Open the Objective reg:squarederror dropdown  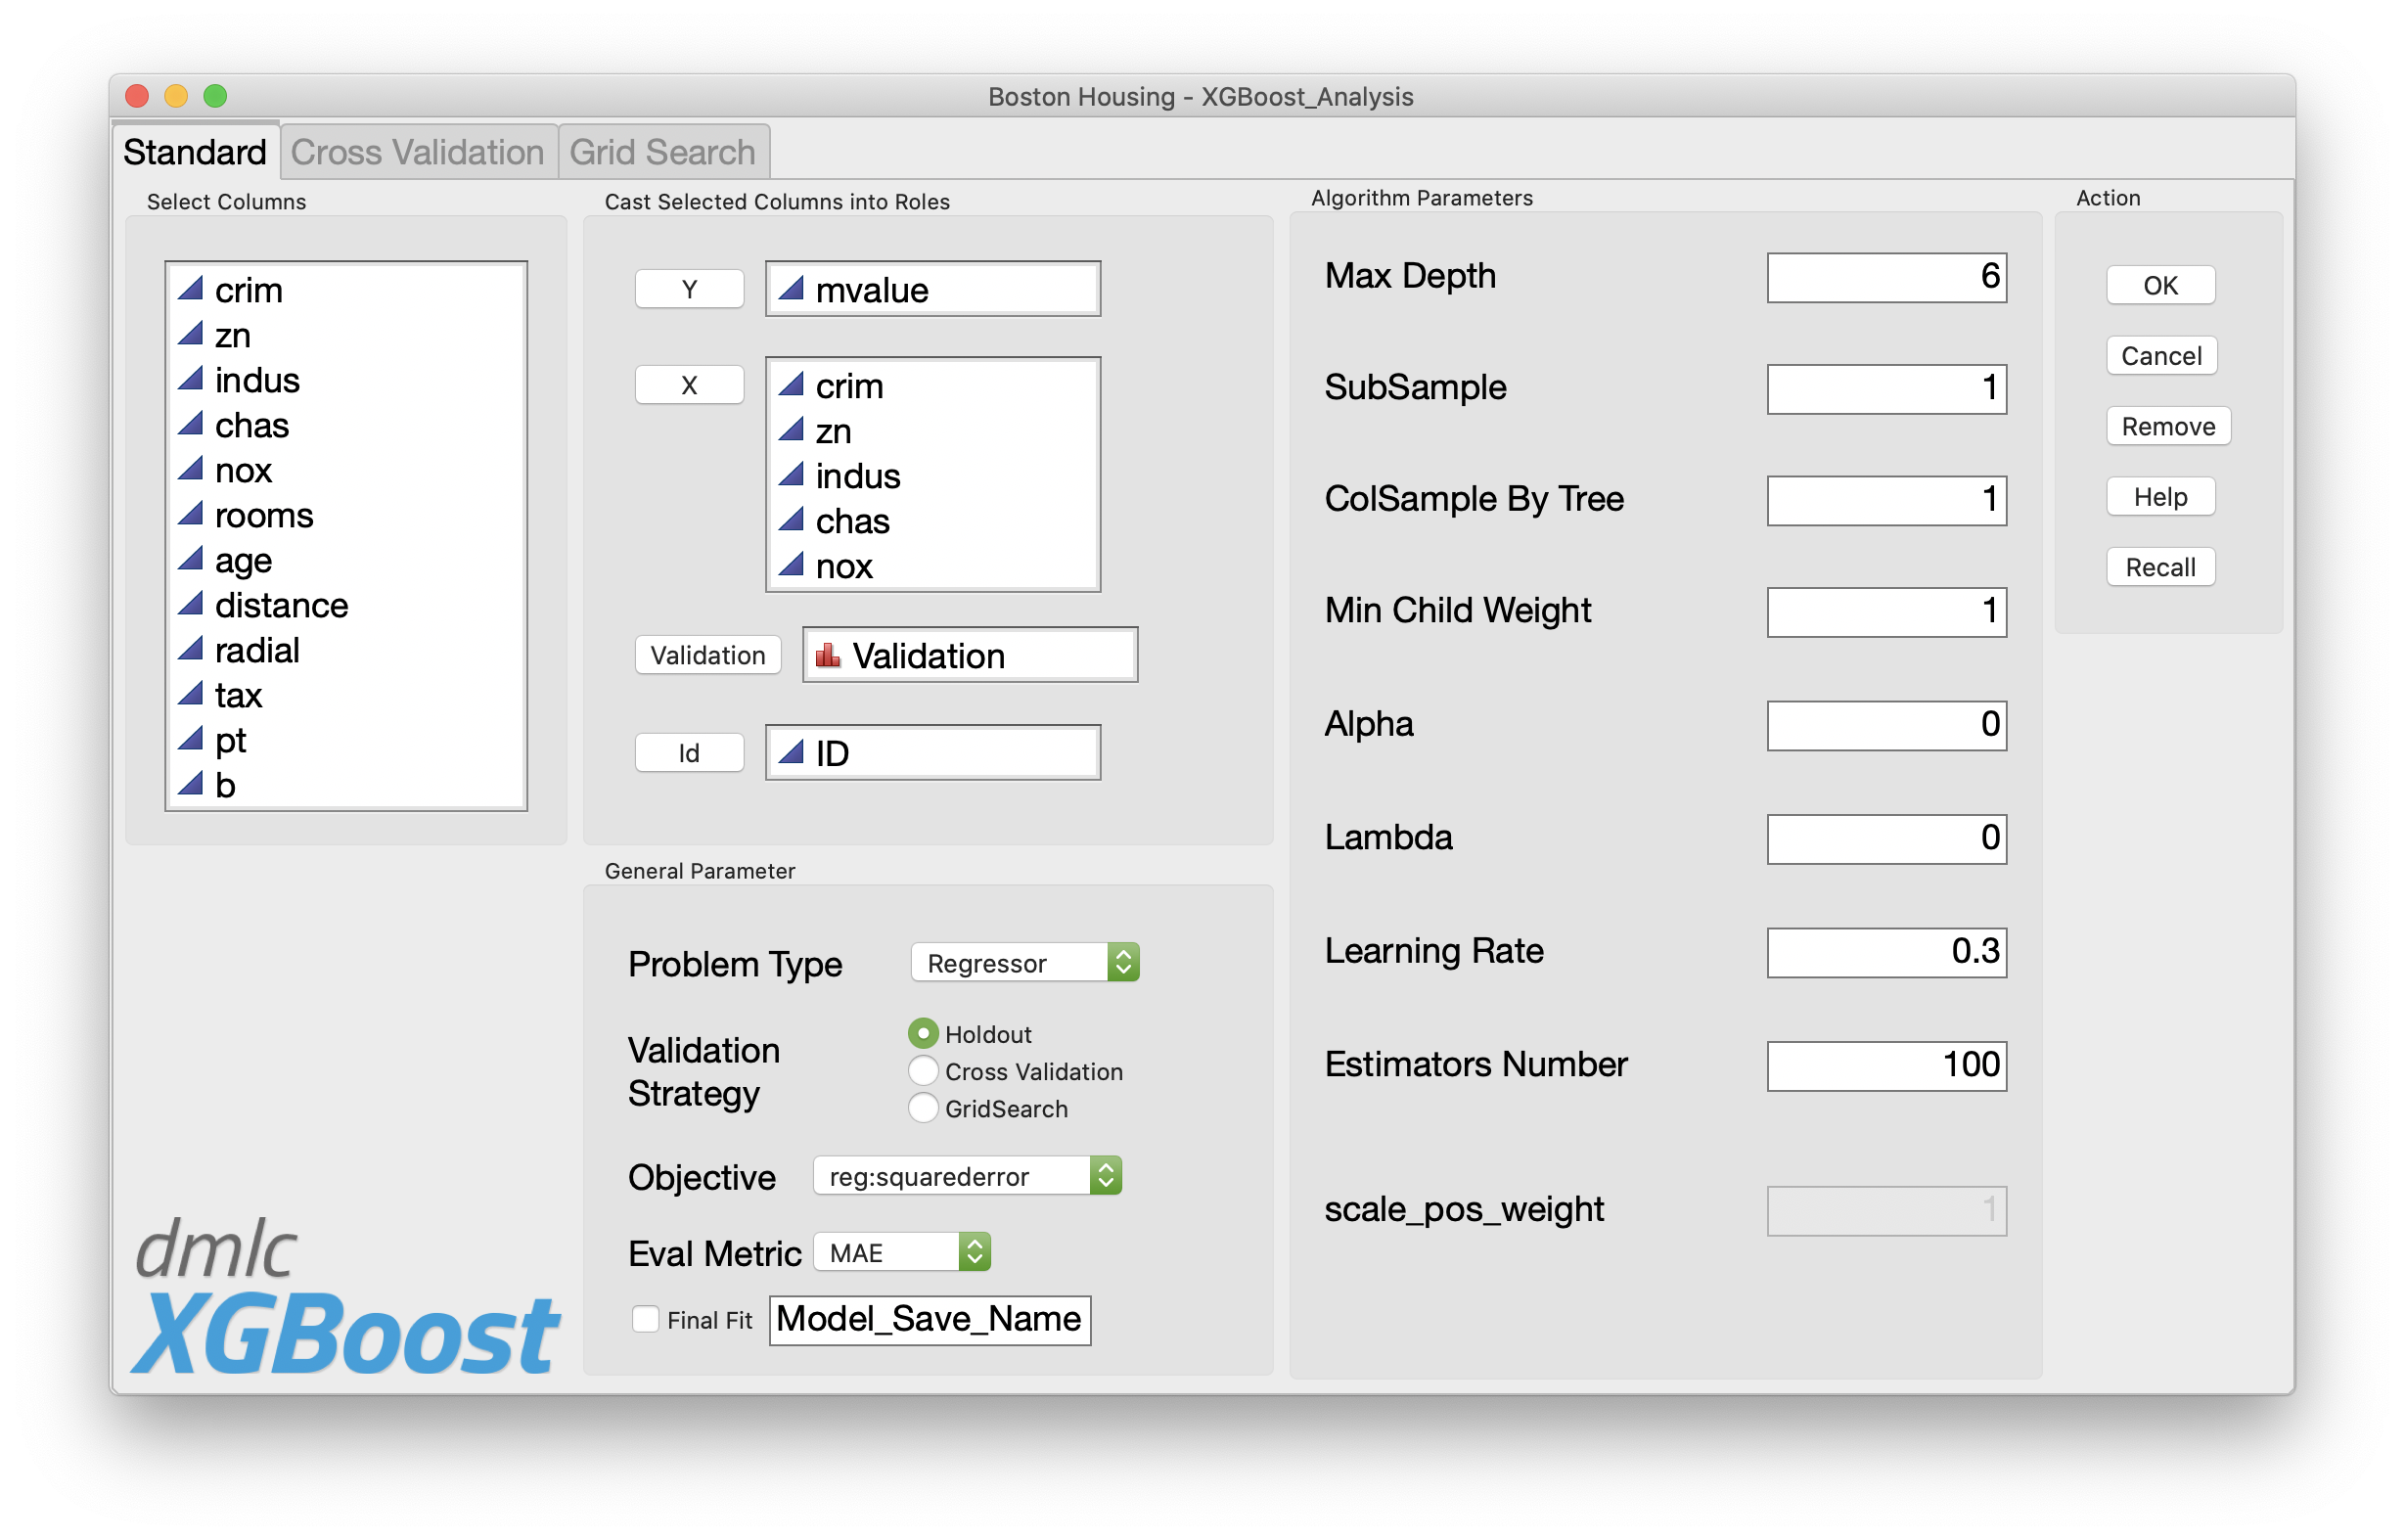967,1177
